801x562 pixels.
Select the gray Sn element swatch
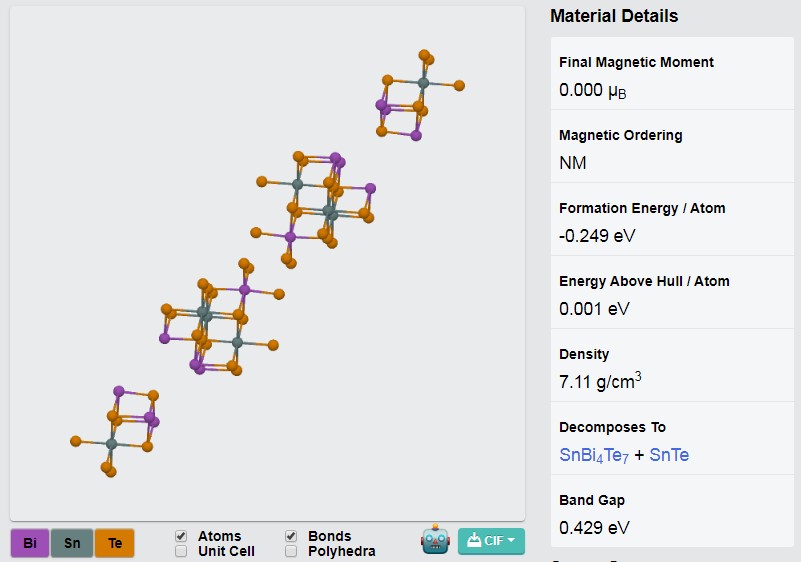(72, 543)
